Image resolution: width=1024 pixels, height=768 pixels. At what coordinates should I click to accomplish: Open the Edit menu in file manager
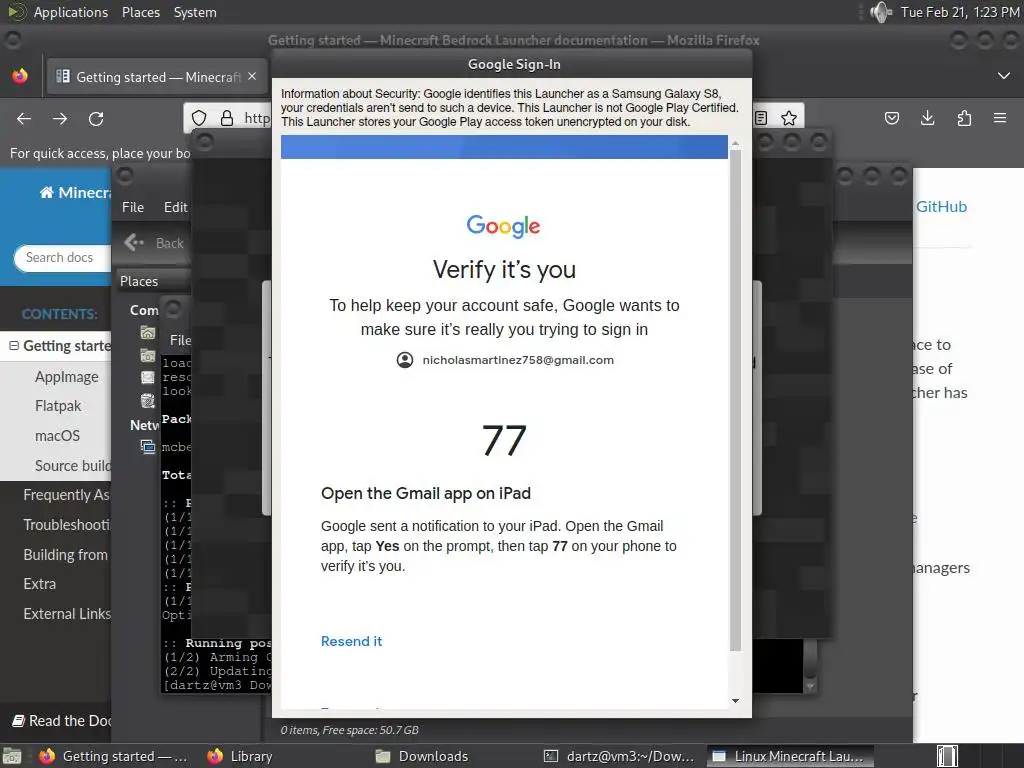pyautogui.click(x=175, y=207)
